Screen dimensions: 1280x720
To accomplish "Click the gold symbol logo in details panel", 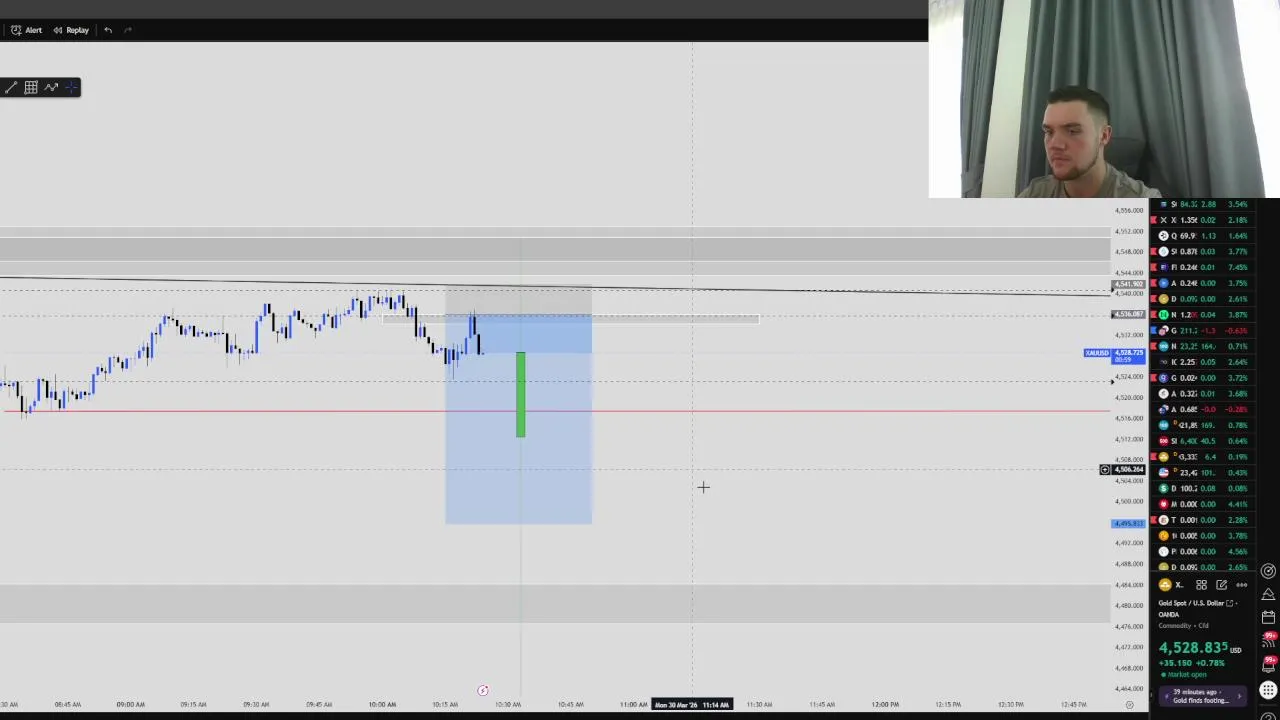I will [1165, 585].
